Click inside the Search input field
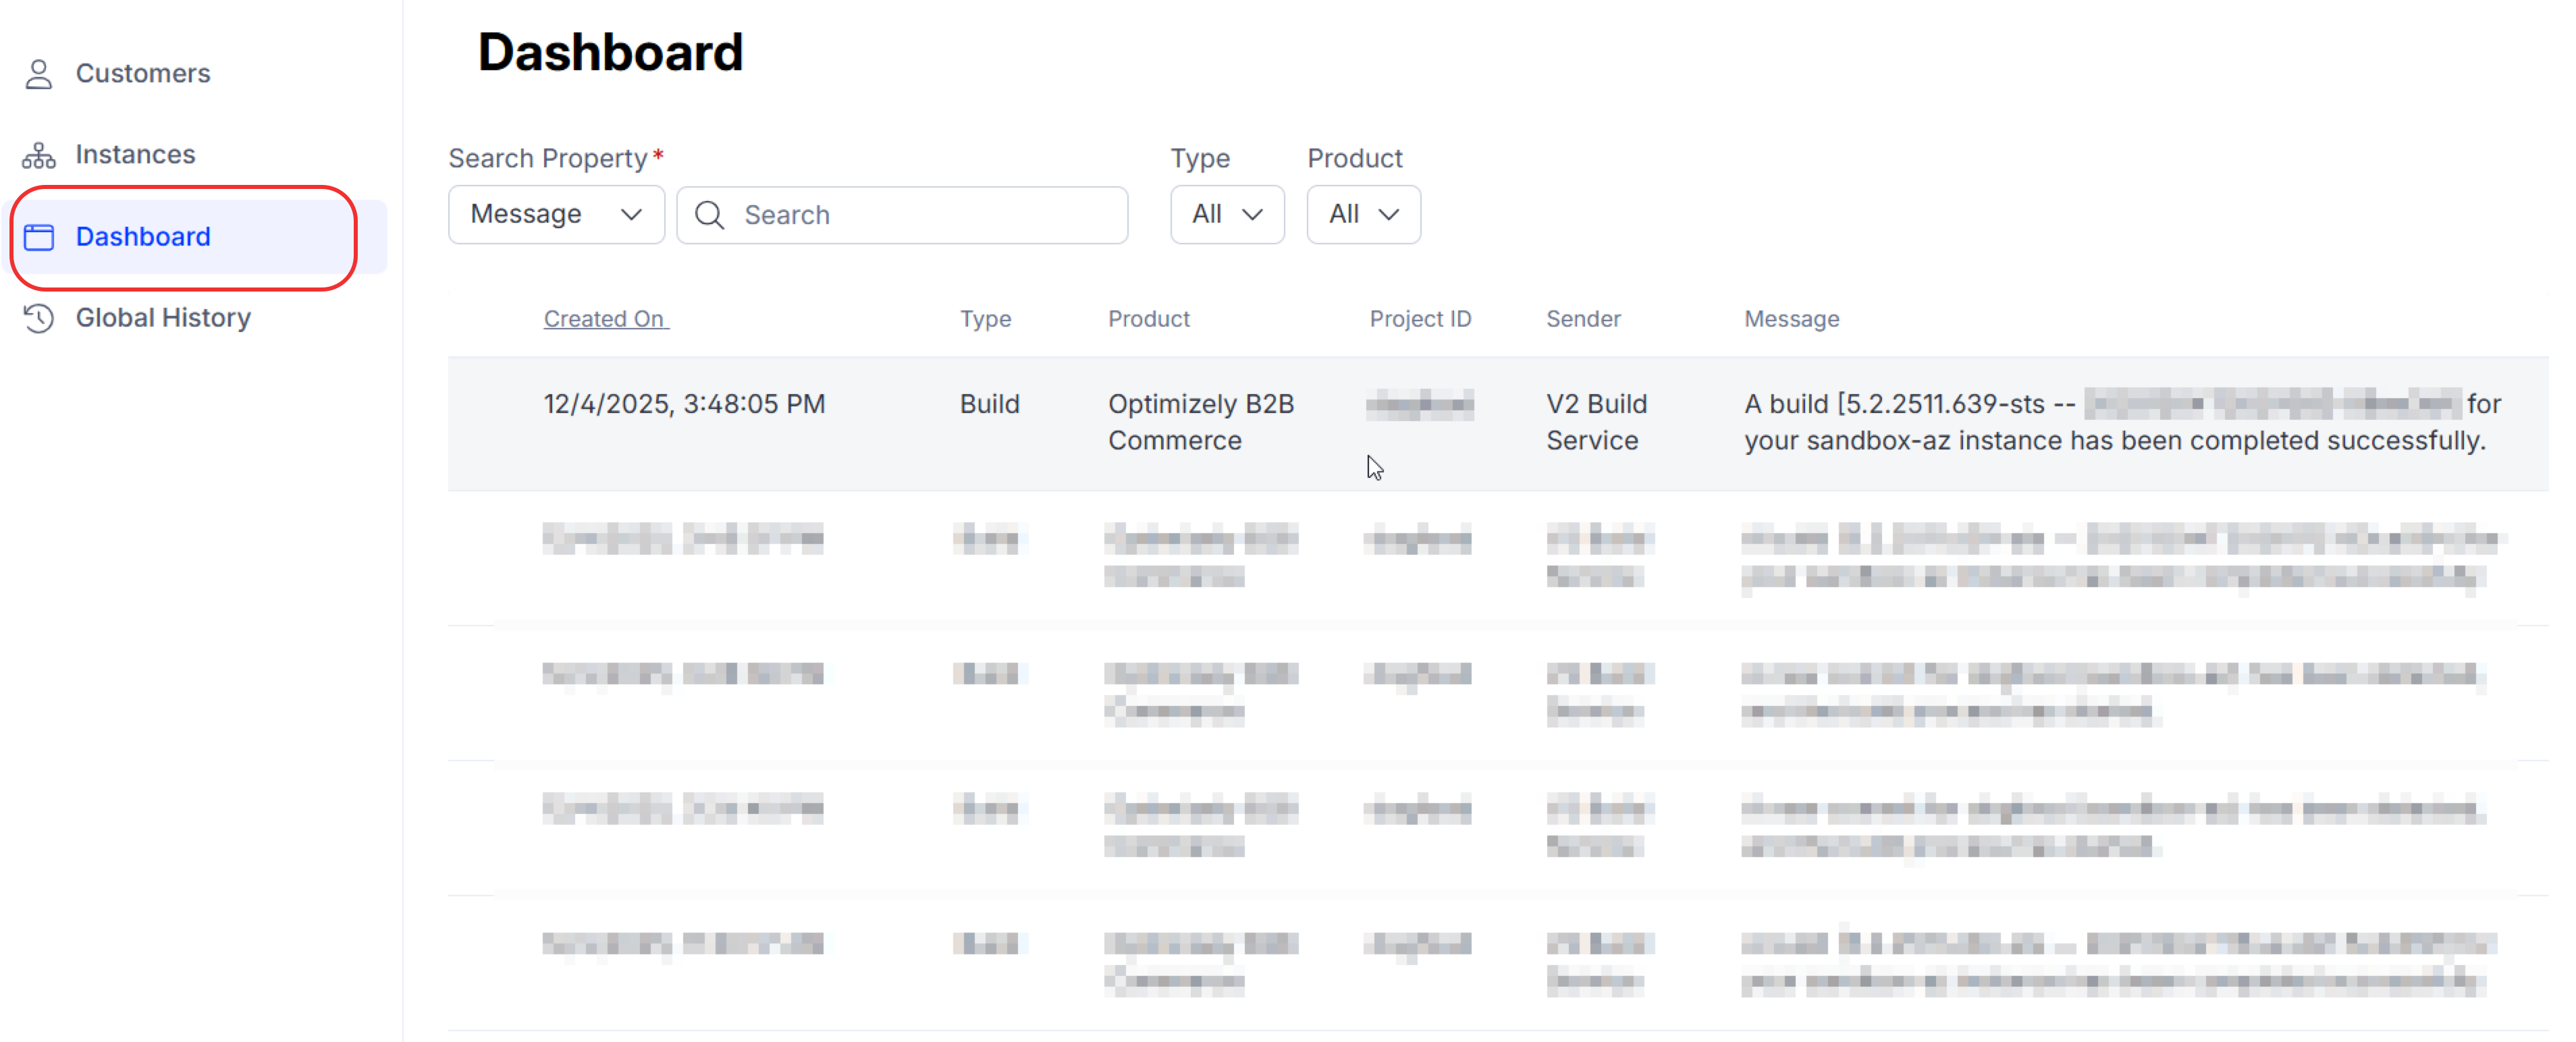 (x=900, y=214)
